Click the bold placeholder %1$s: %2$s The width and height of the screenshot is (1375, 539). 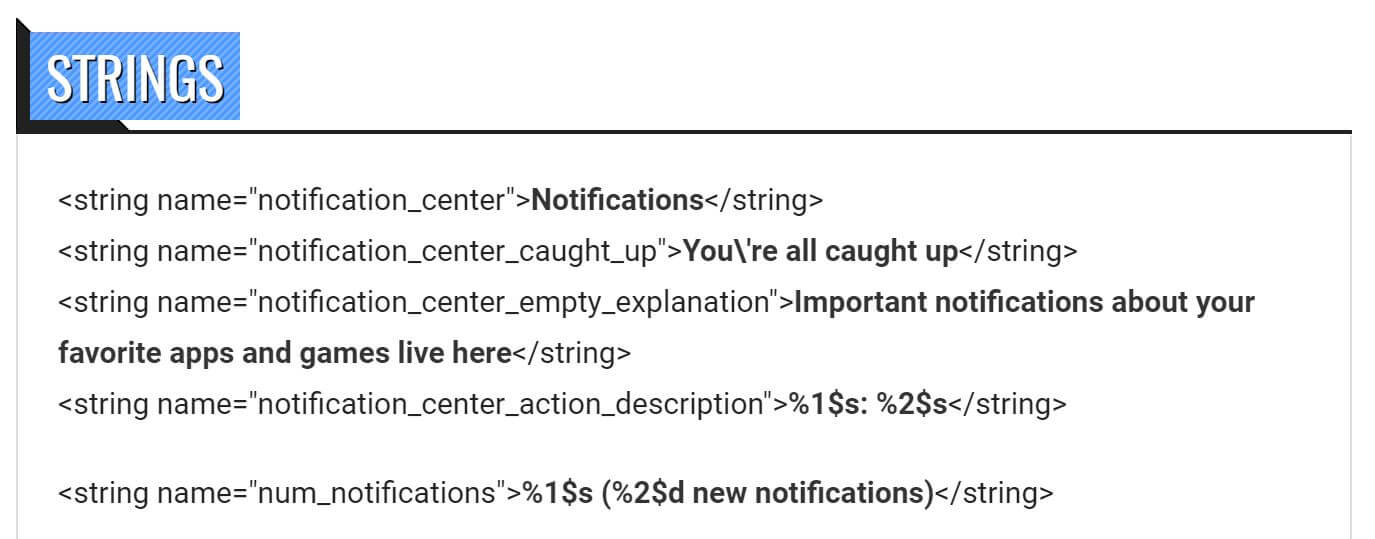coord(867,404)
